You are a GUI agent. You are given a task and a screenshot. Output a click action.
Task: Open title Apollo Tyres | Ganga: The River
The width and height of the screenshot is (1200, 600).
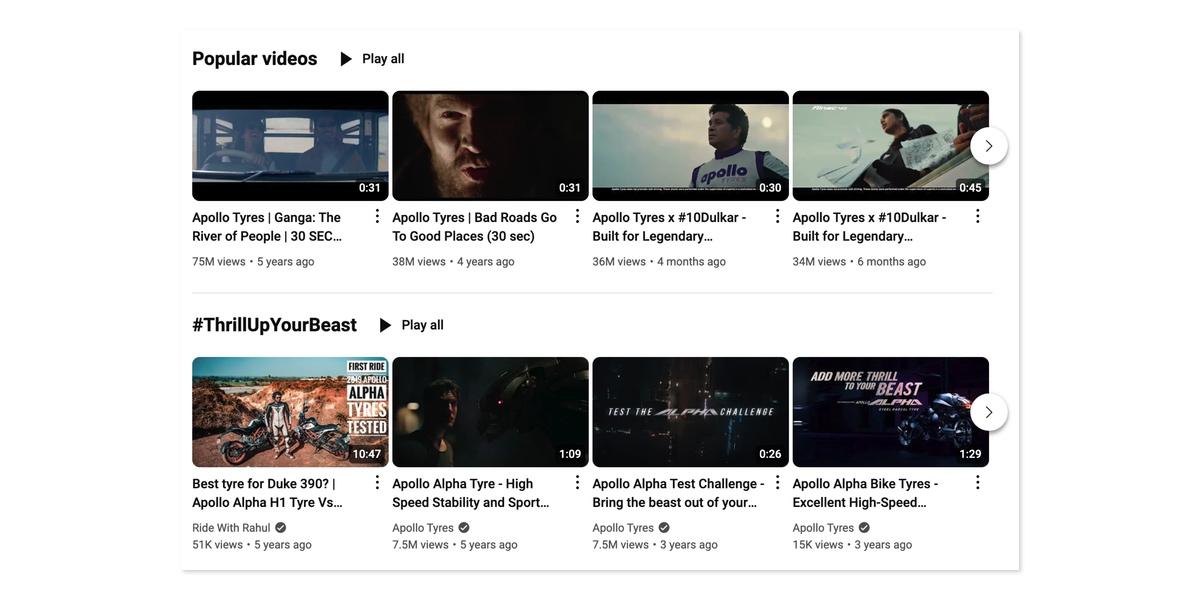pos(267,227)
